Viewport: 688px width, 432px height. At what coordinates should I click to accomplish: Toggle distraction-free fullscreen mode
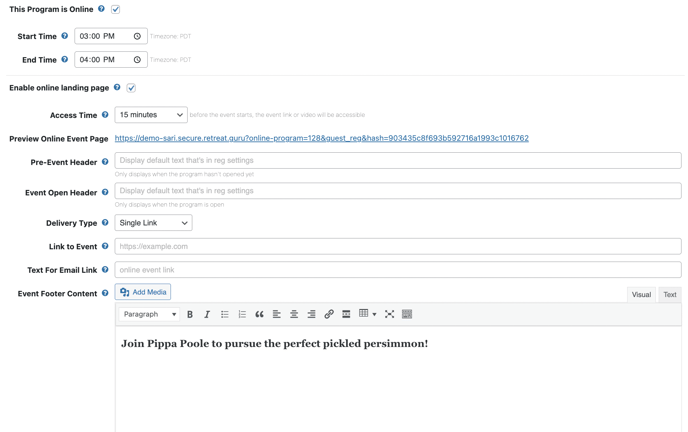tap(389, 314)
